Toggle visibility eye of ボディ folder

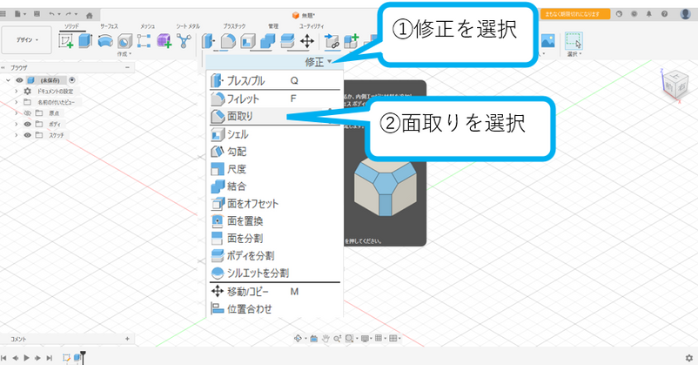click(x=27, y=124)
